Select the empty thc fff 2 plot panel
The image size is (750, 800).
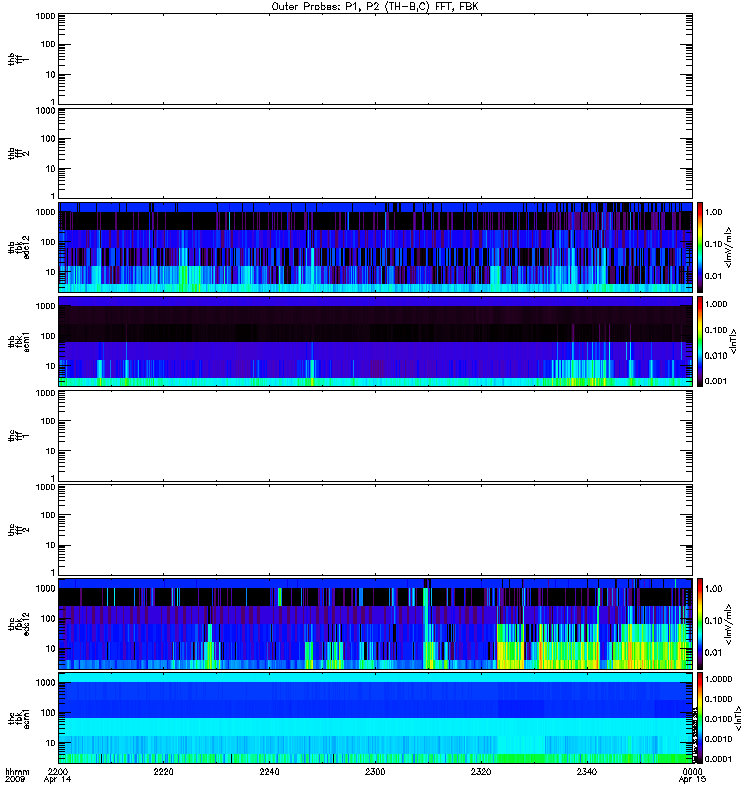[376, 530]
